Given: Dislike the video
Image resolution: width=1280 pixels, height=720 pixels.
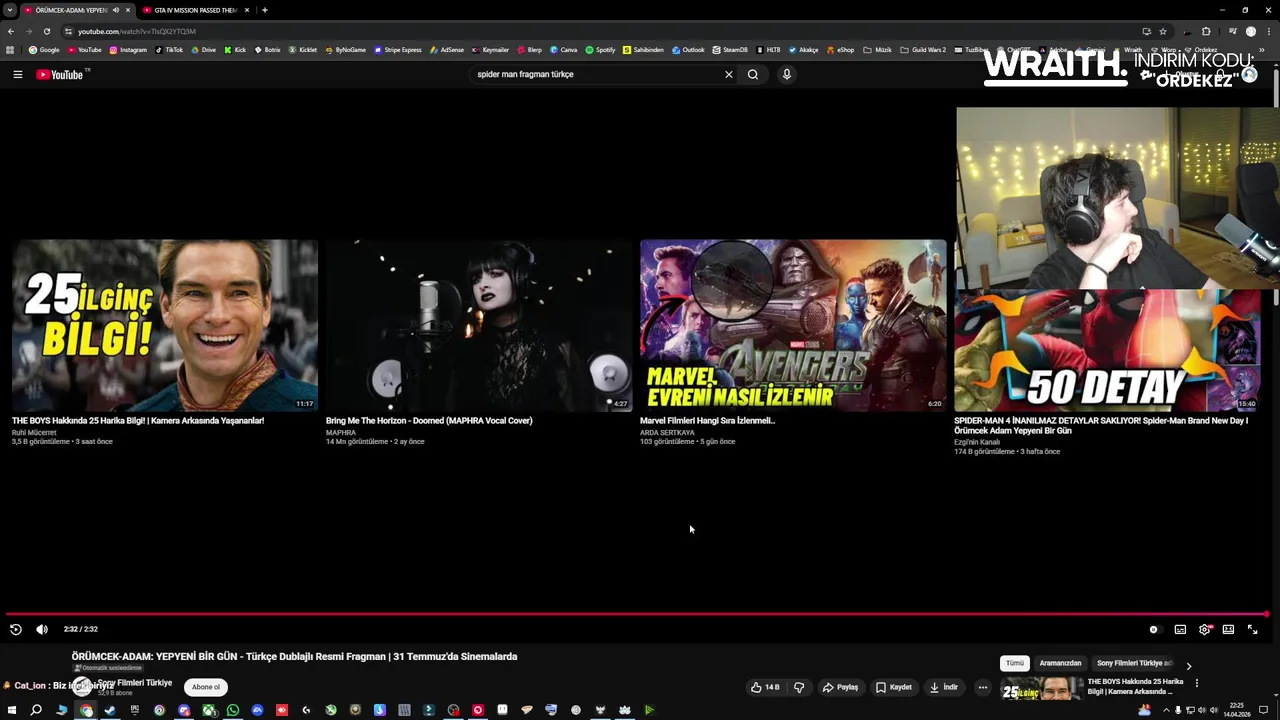Looking at the screenshot, I should click(799, 687).
